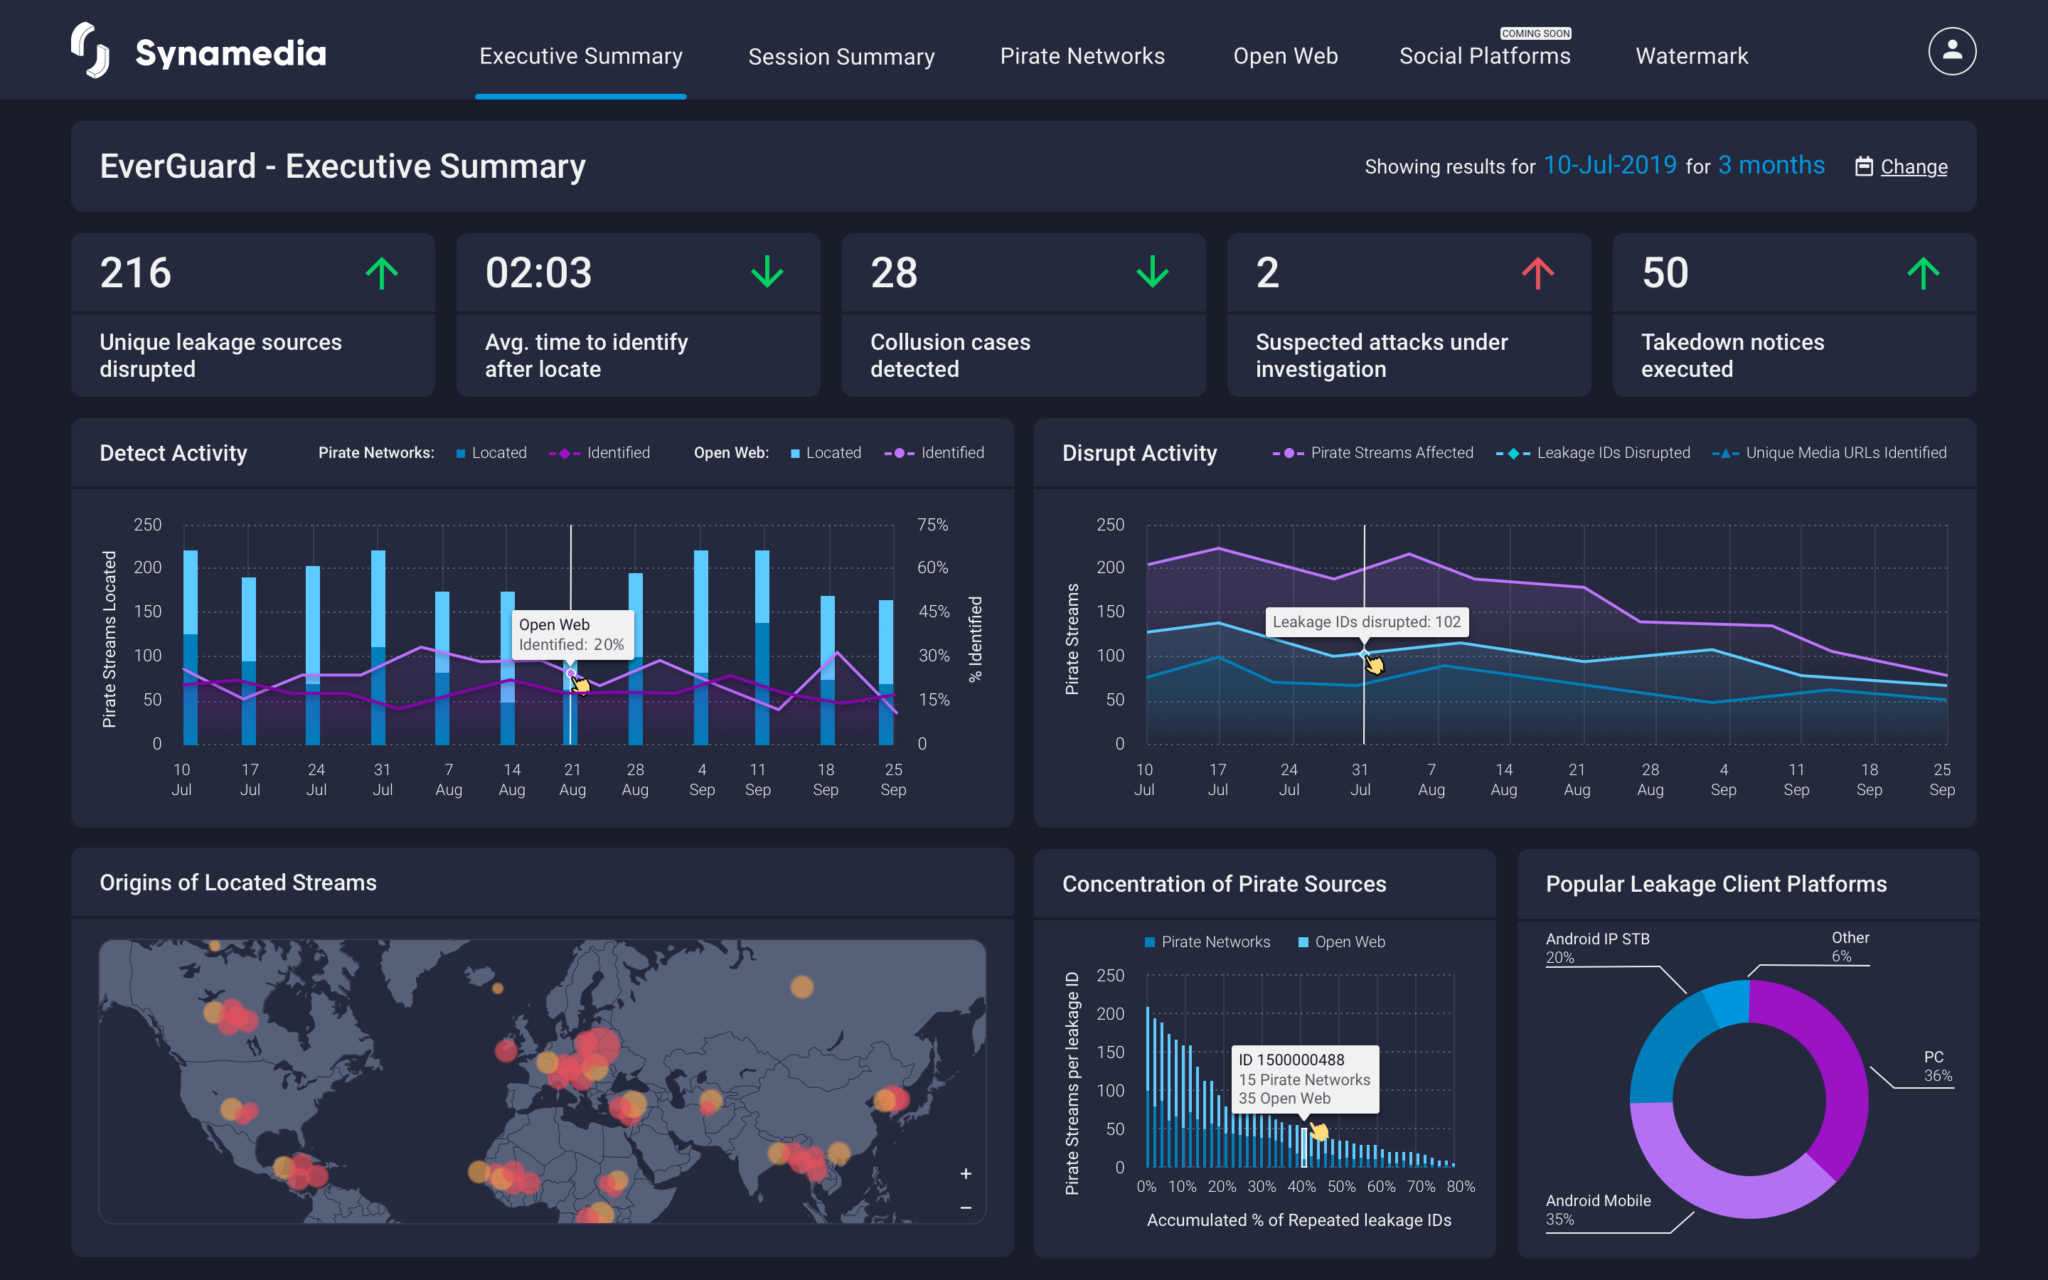
Task: Click the 216 unique leakage sources value
Action: [136, 273]
